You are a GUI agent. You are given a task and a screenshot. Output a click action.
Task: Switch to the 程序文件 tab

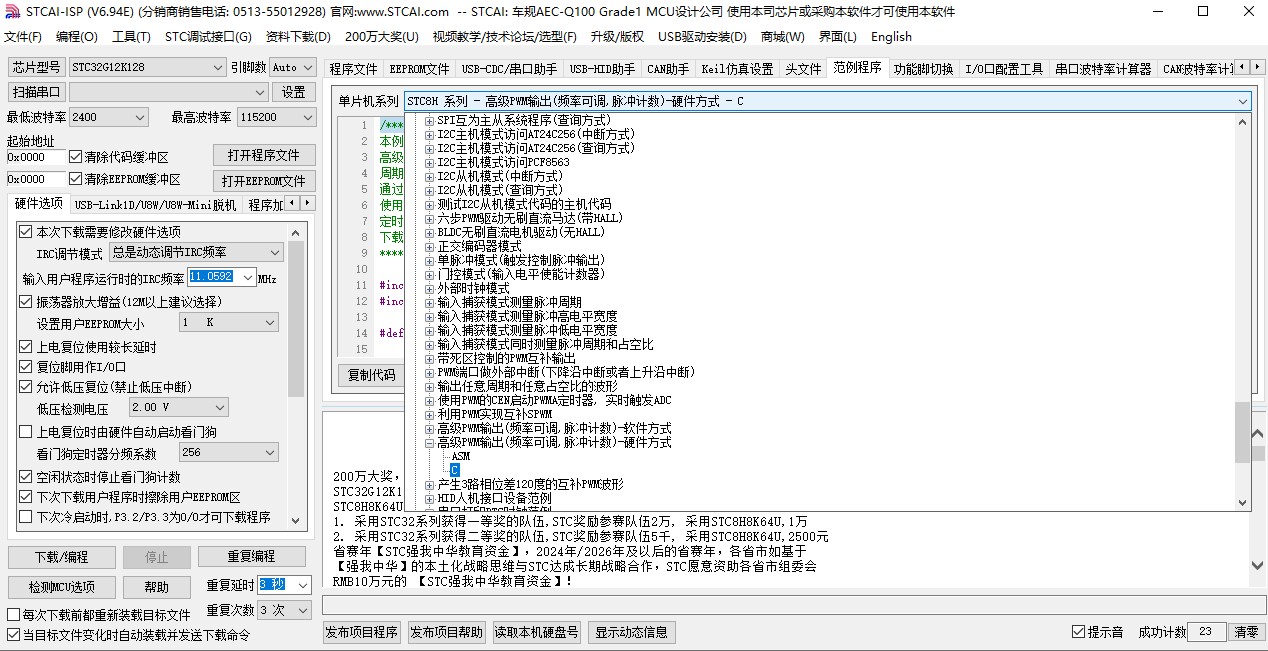point(353,69)
